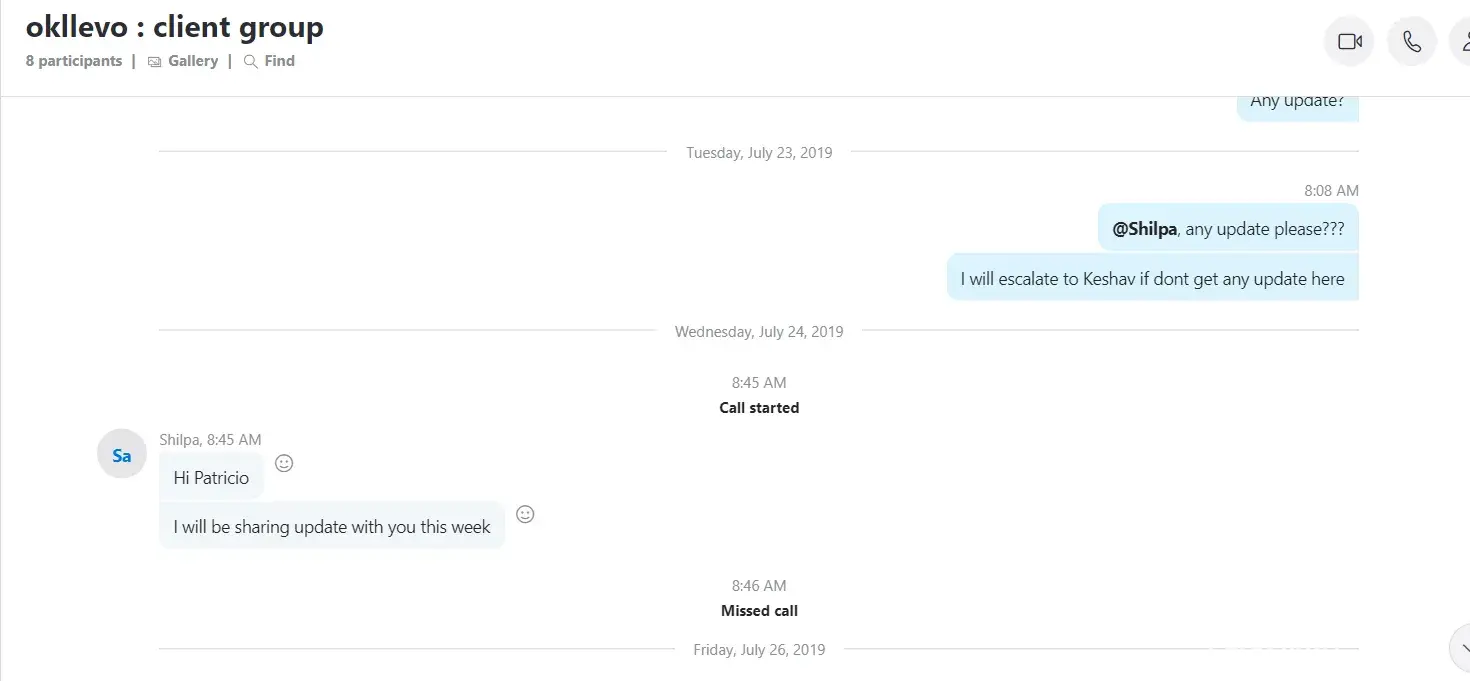Viewport: 1470px width, 681px height.
Task: Select the "I will escalate to Keshav" message
Action: click(1152, 279)
